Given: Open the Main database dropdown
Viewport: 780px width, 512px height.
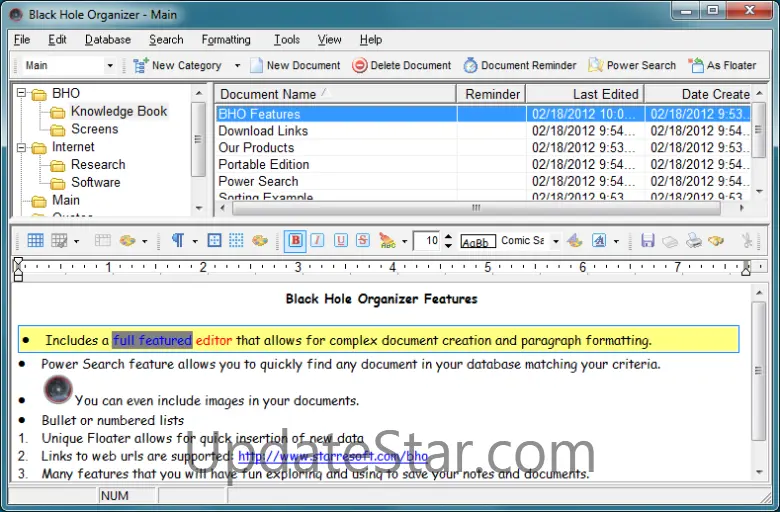Looking at the screenshot, I should (110, 66).
